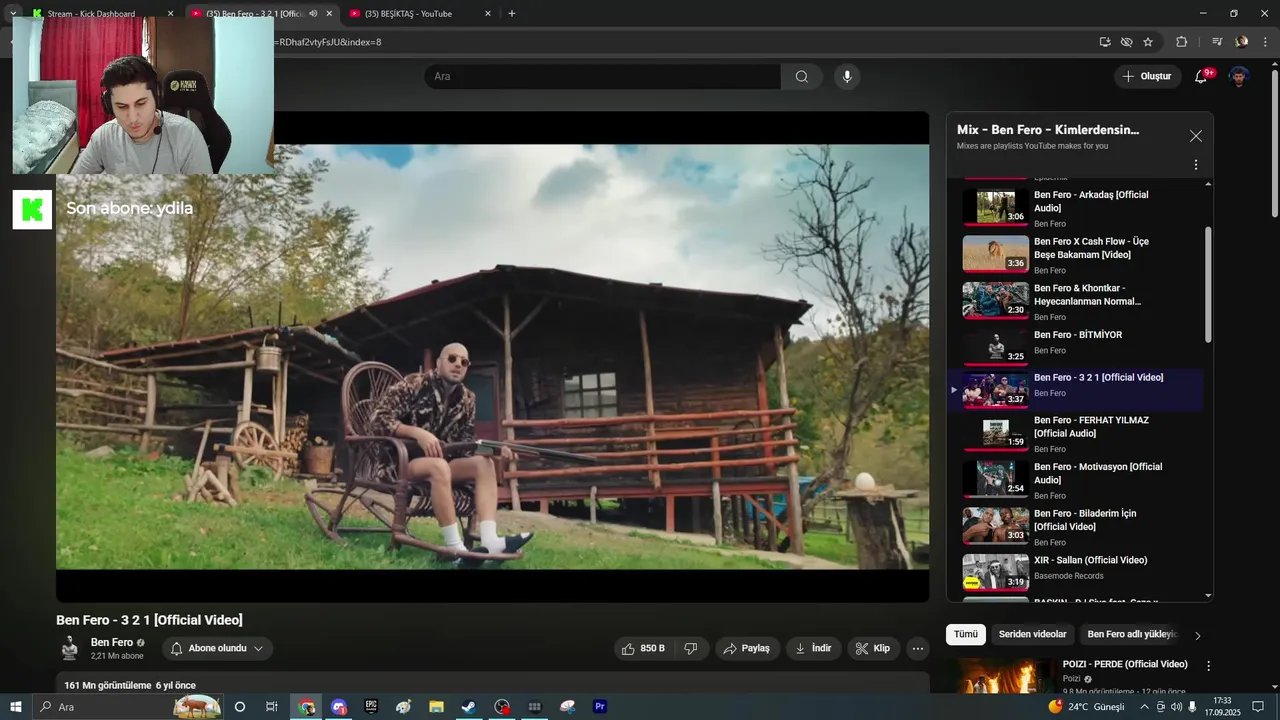Select Seriden videolar filter chip
The image size is (1280, 720).
tap(1032, 634)
